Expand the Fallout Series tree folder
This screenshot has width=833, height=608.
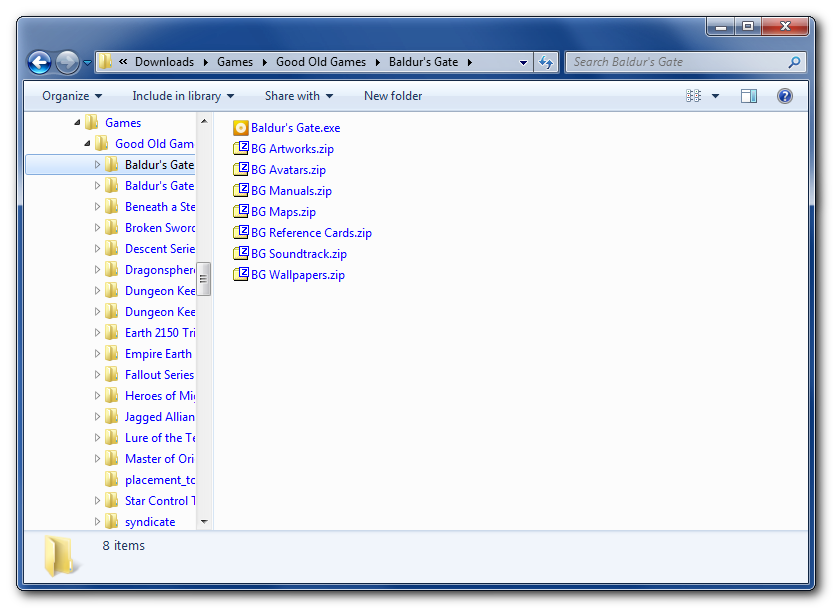tap(97, 375)
